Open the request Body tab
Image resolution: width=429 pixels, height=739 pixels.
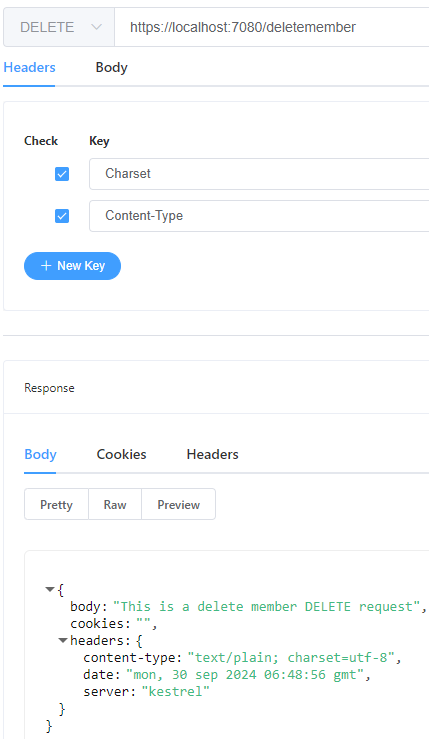coord(111,68)
